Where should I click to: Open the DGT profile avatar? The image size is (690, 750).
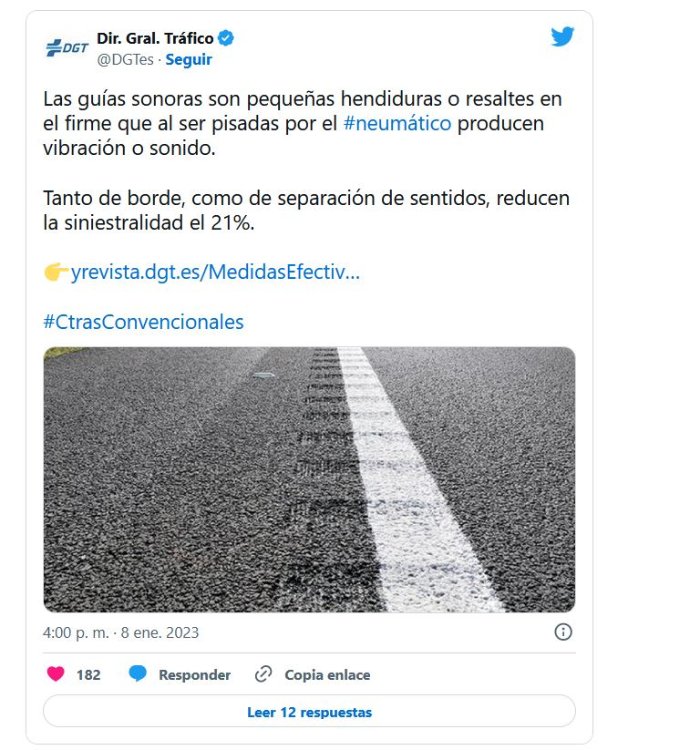coord(67,48)
